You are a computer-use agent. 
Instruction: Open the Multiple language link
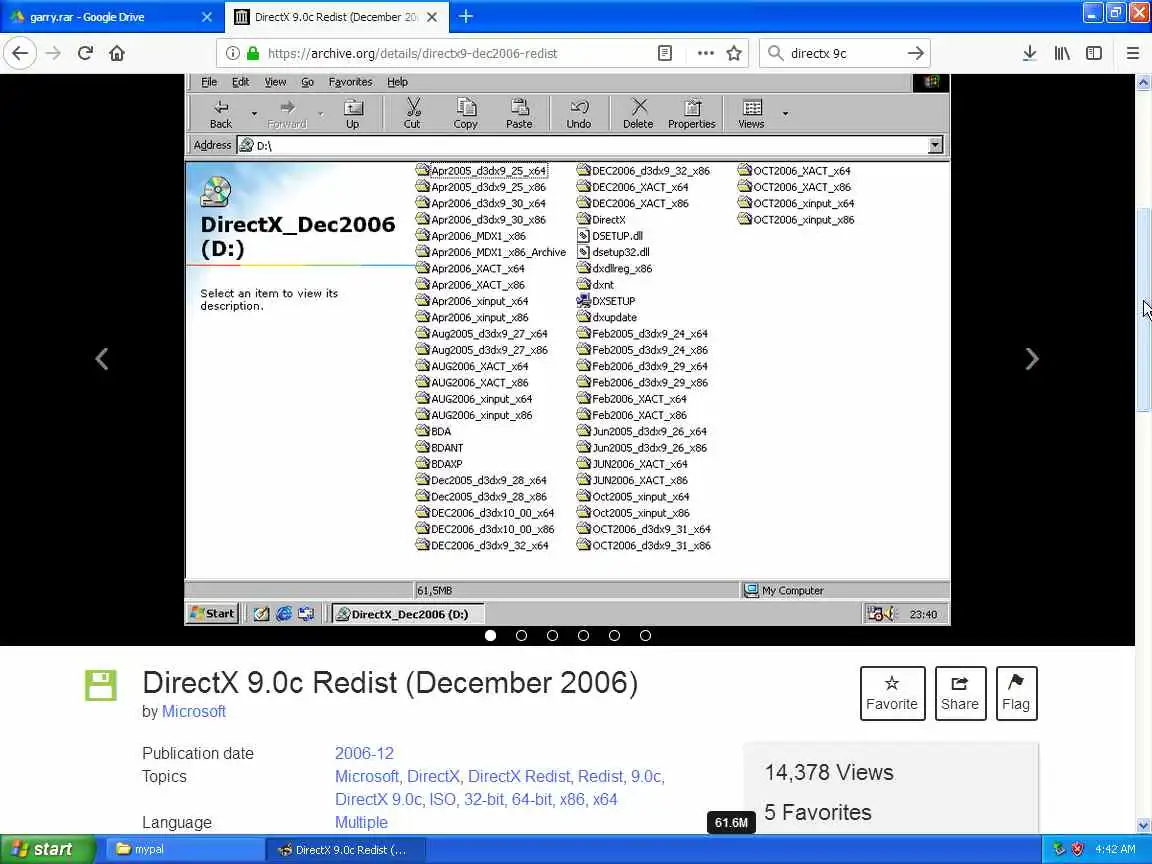pos(361,822)
